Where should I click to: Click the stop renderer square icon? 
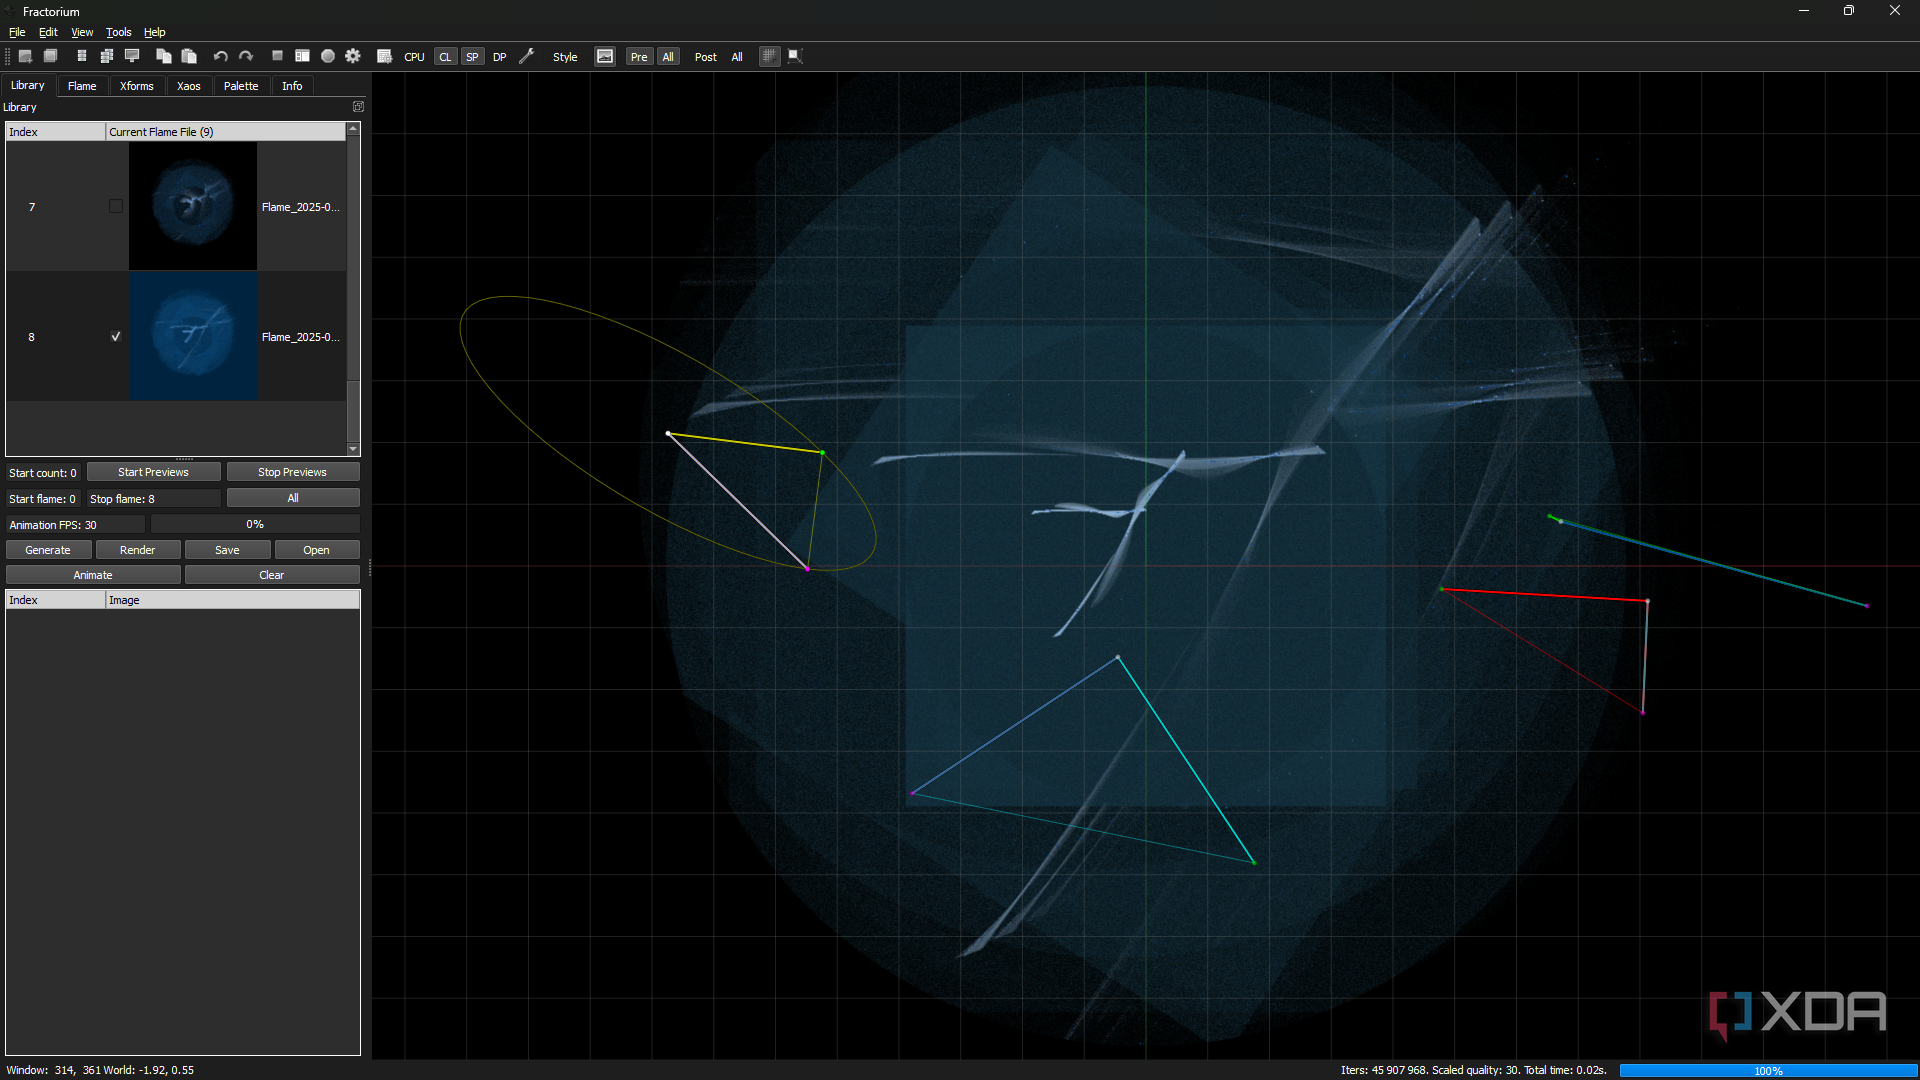tap(277, 56)
